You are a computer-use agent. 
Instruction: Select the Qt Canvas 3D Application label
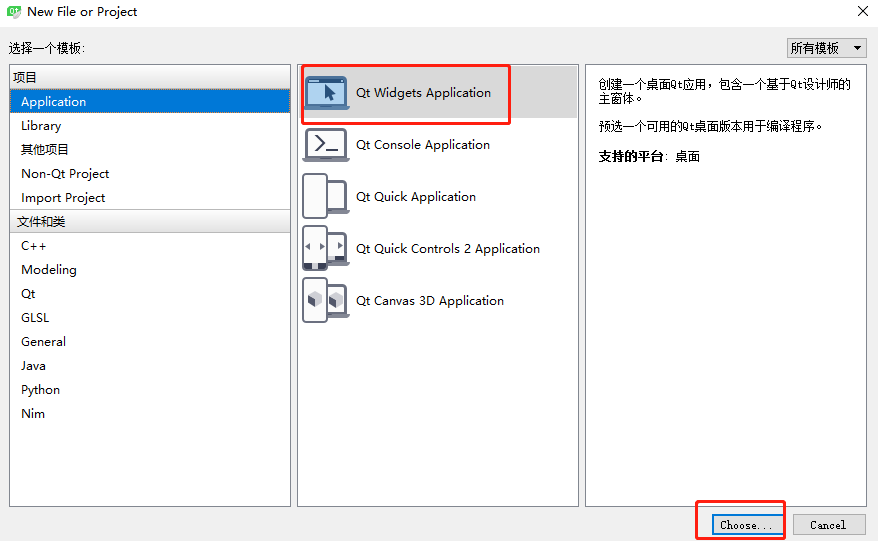(430, 301)
